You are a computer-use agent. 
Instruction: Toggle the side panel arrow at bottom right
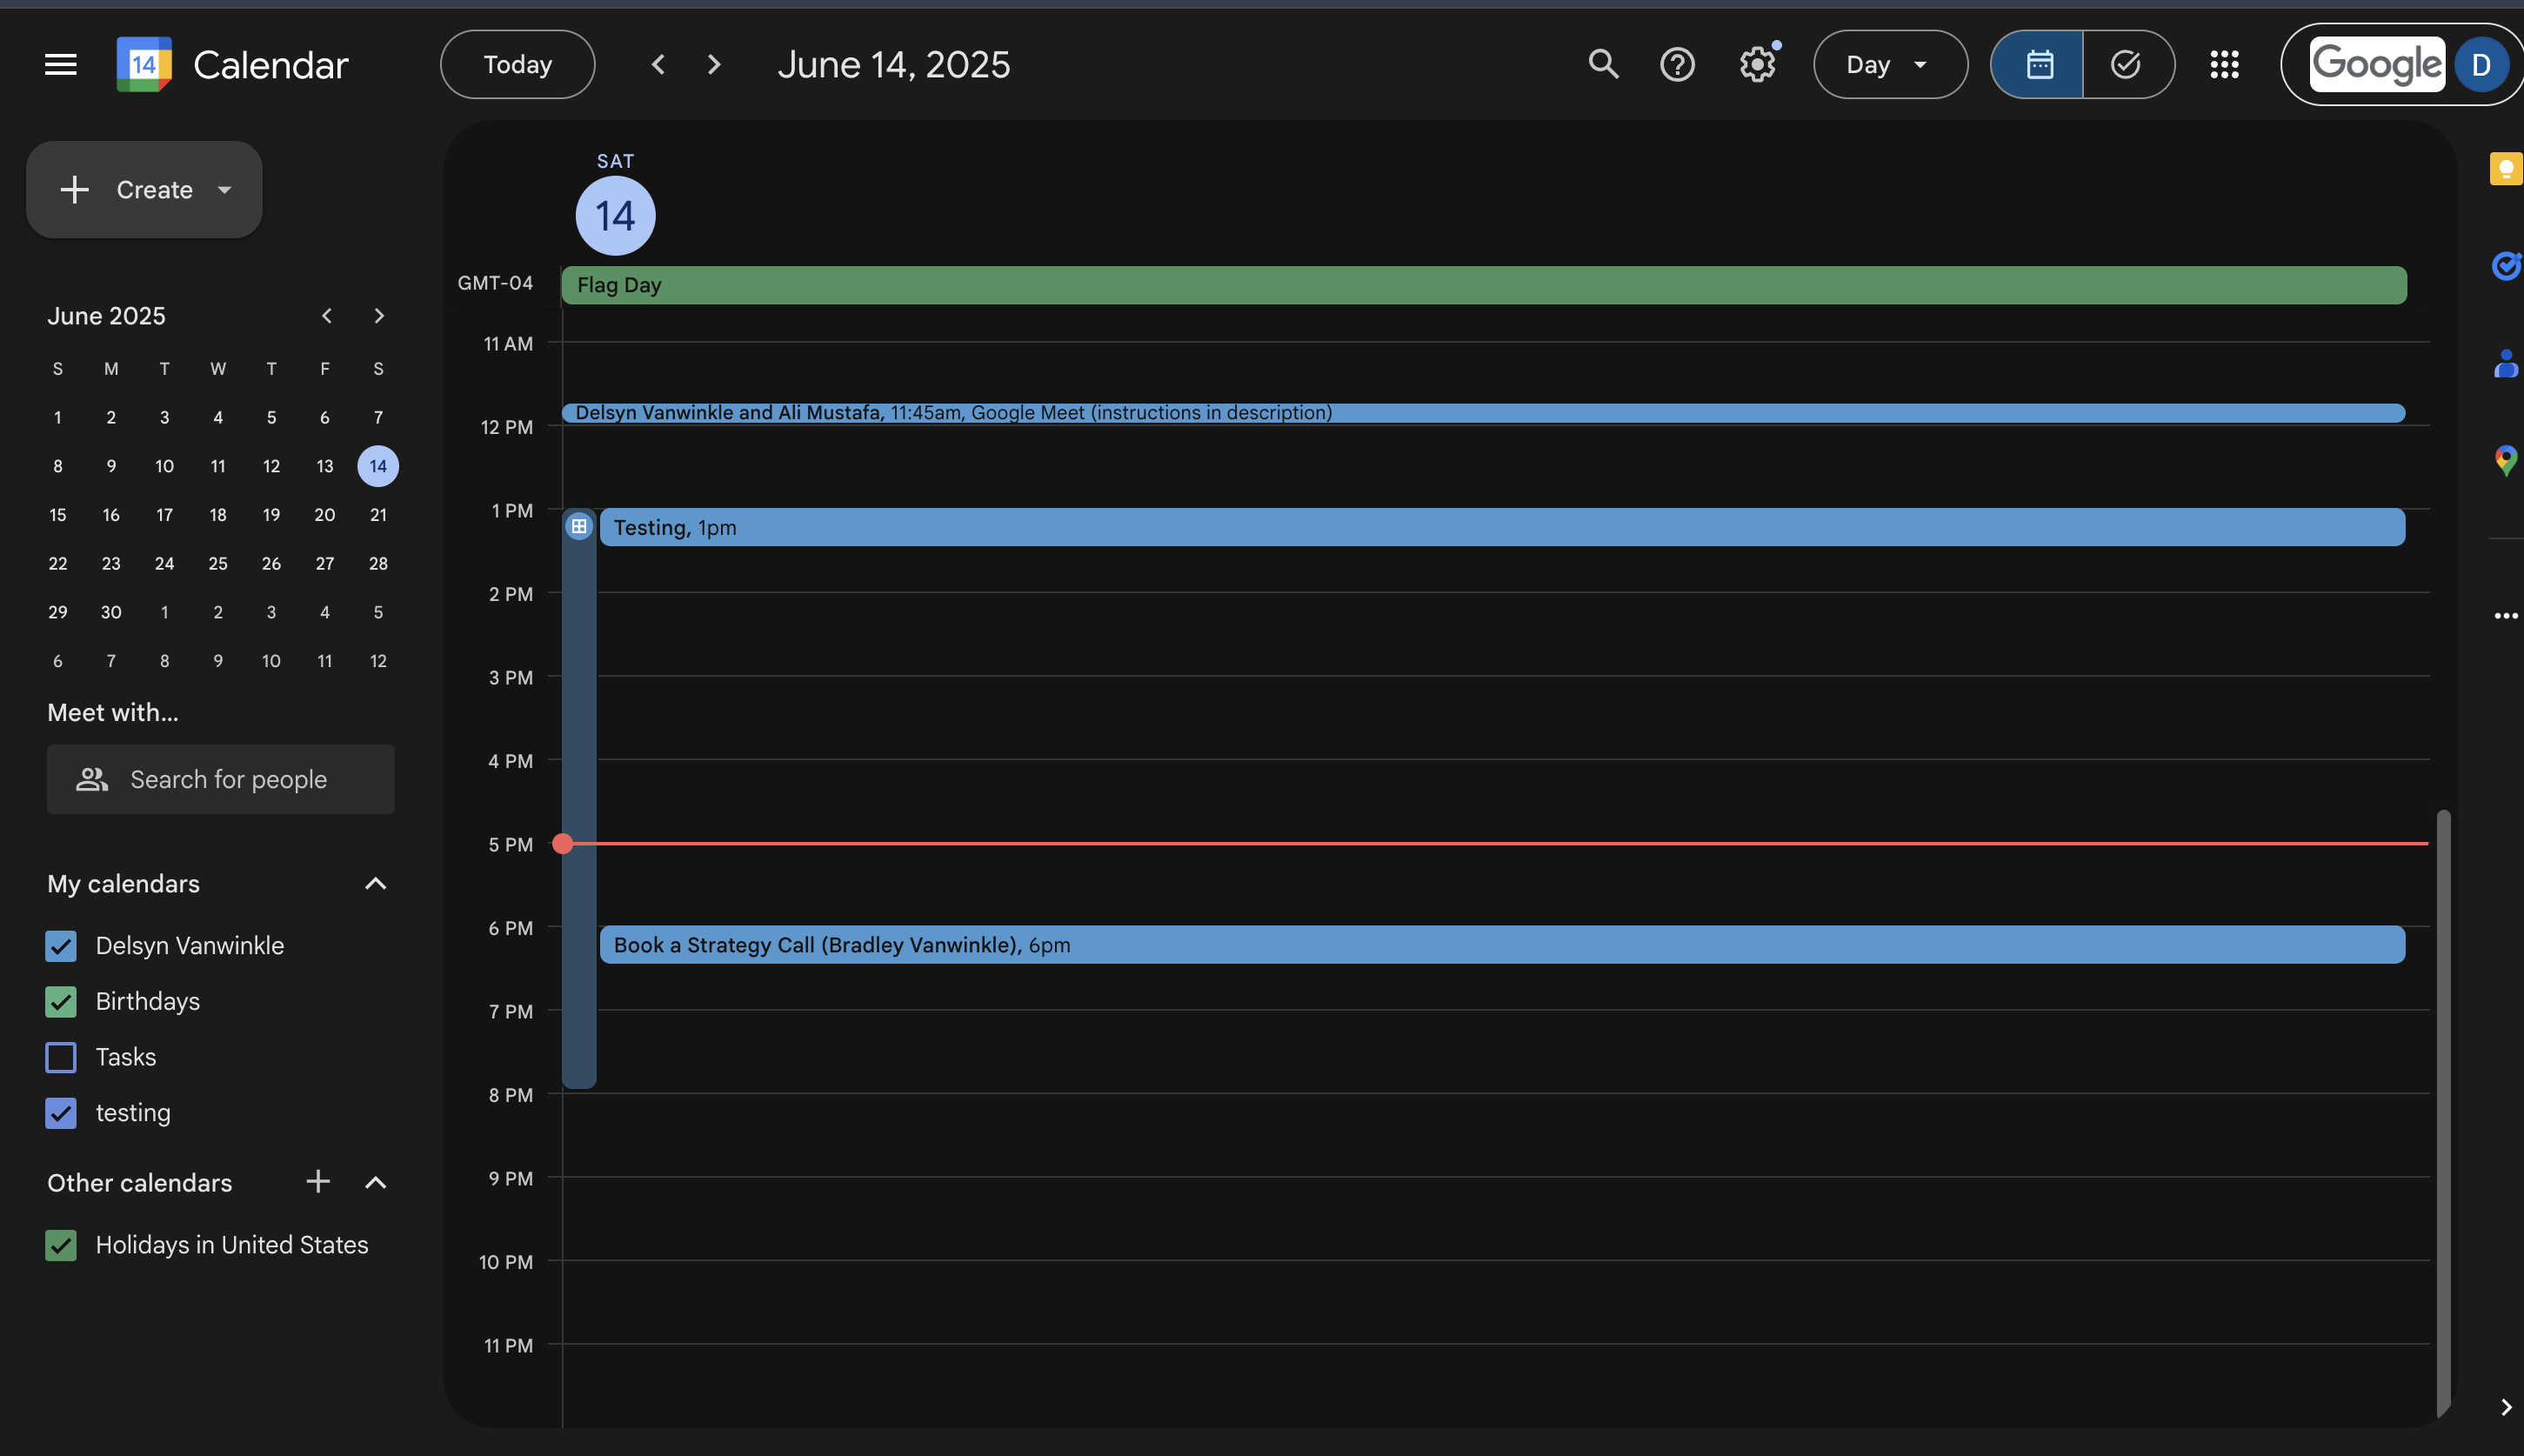coord(2505,1408)
